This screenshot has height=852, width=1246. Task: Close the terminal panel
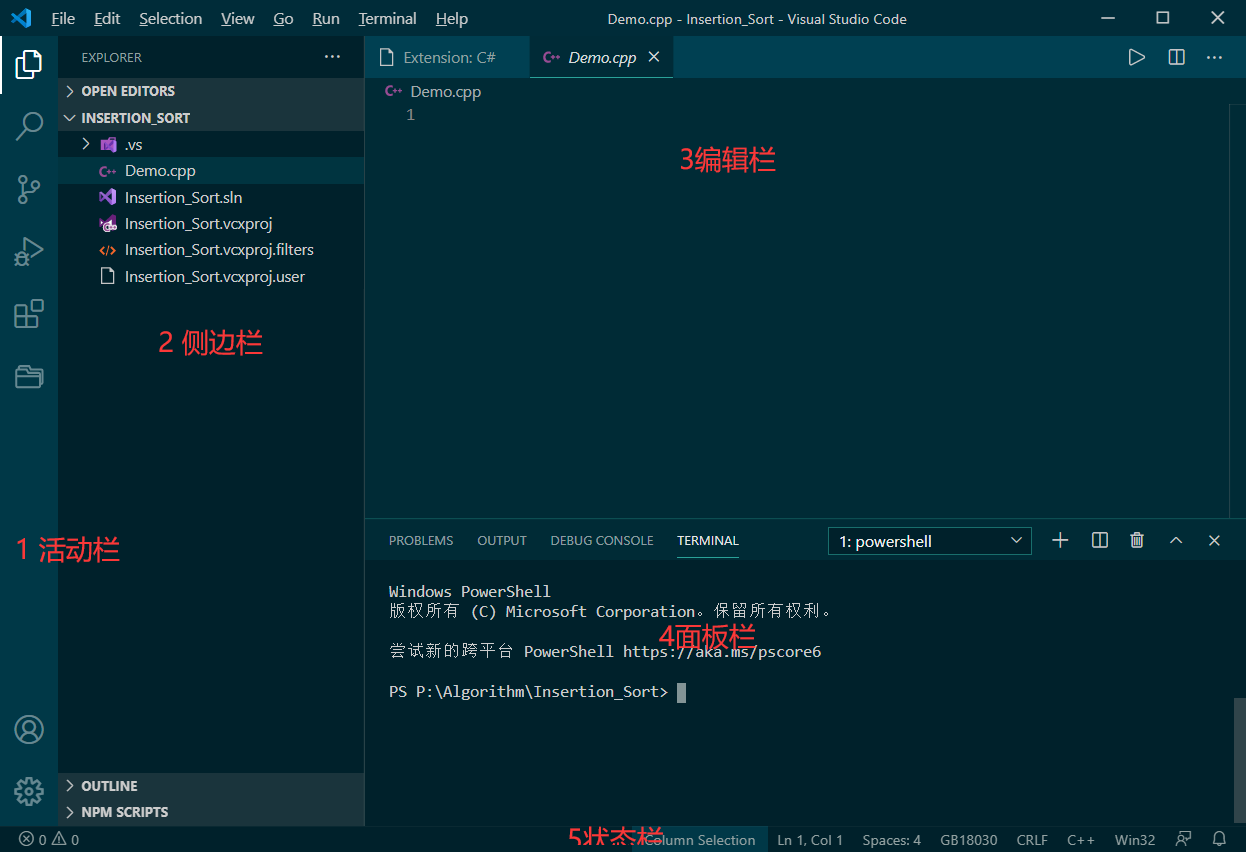coord(1214,540)
